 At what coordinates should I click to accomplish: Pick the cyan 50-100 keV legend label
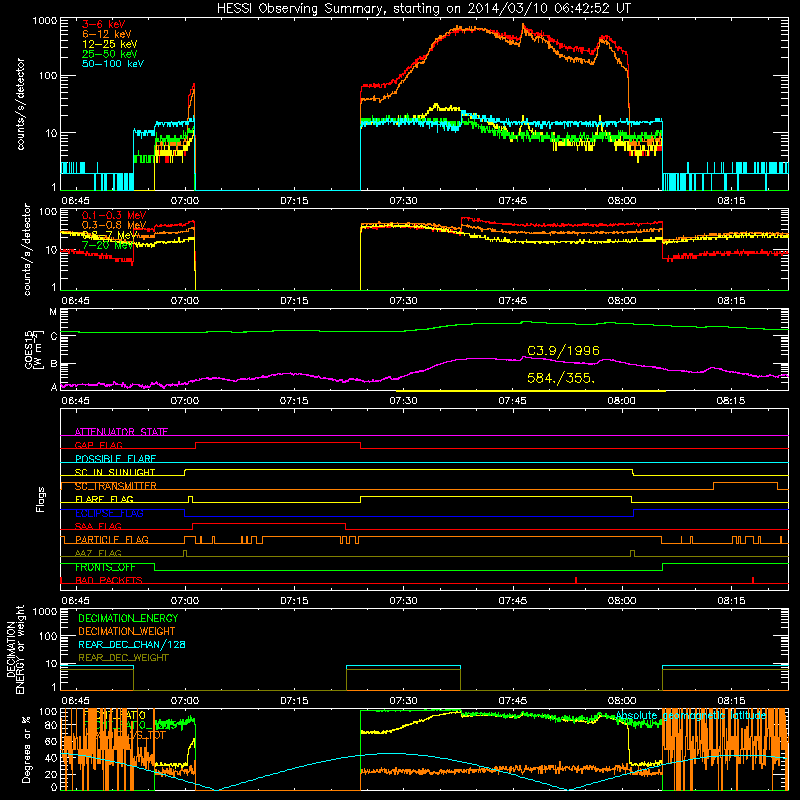pos(113,64)
